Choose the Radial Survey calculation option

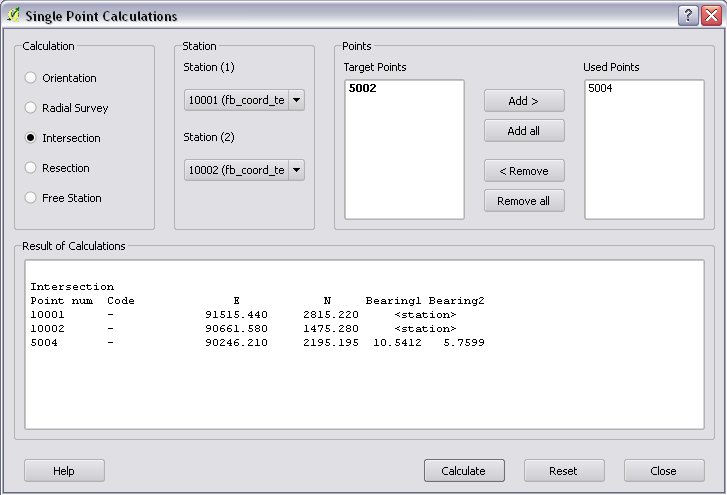point(32,108)
